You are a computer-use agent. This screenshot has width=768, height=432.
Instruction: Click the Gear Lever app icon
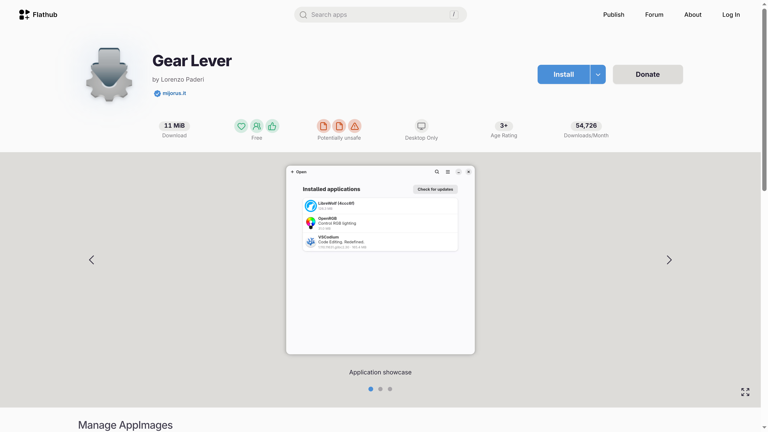coord(109,75)
